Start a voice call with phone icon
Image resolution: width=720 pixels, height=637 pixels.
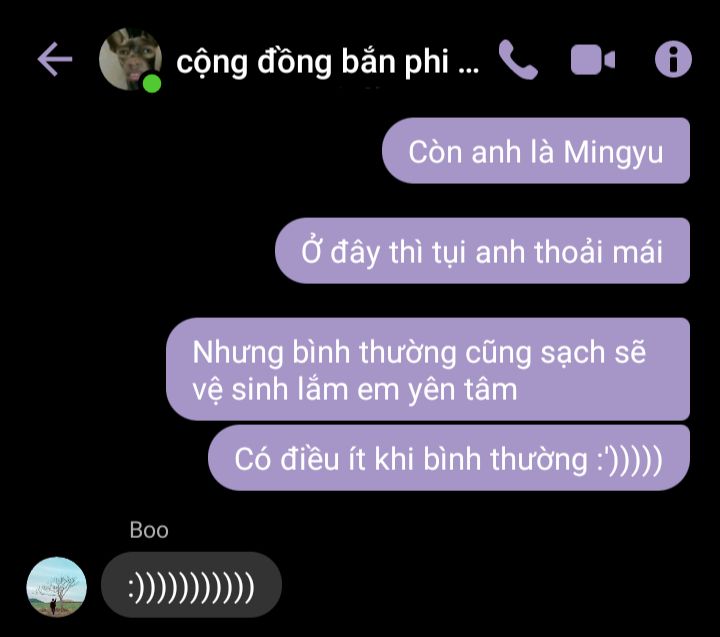pos(518,60)
